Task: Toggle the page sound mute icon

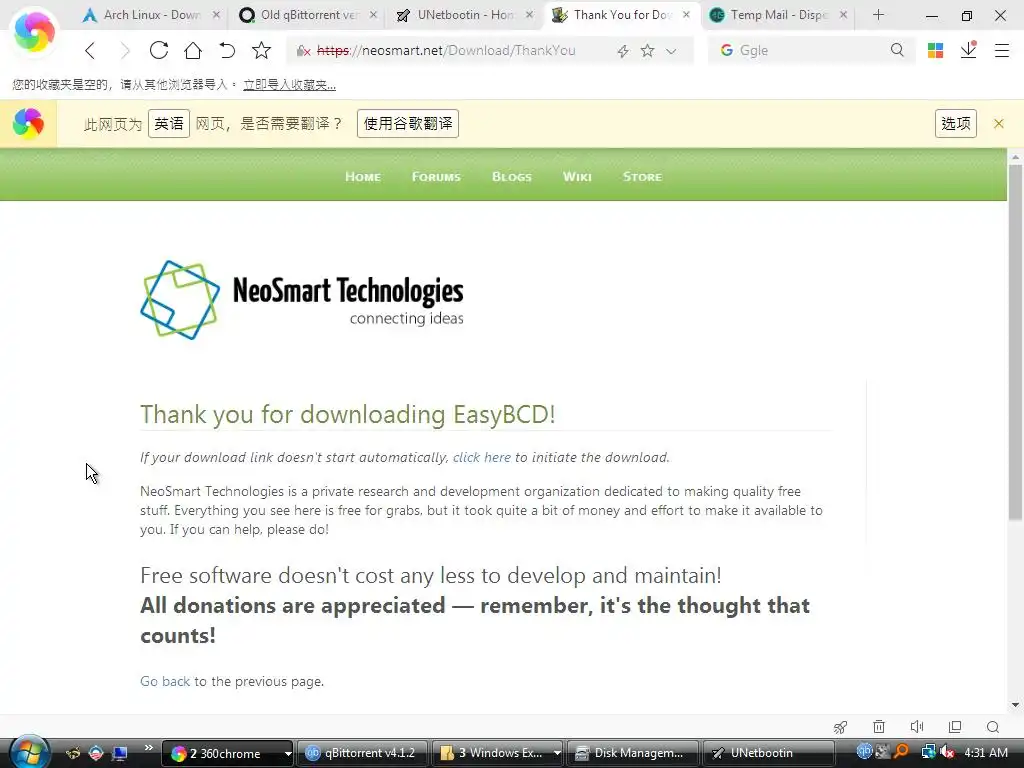Action: pyautogui.click(x=917, y=727)
